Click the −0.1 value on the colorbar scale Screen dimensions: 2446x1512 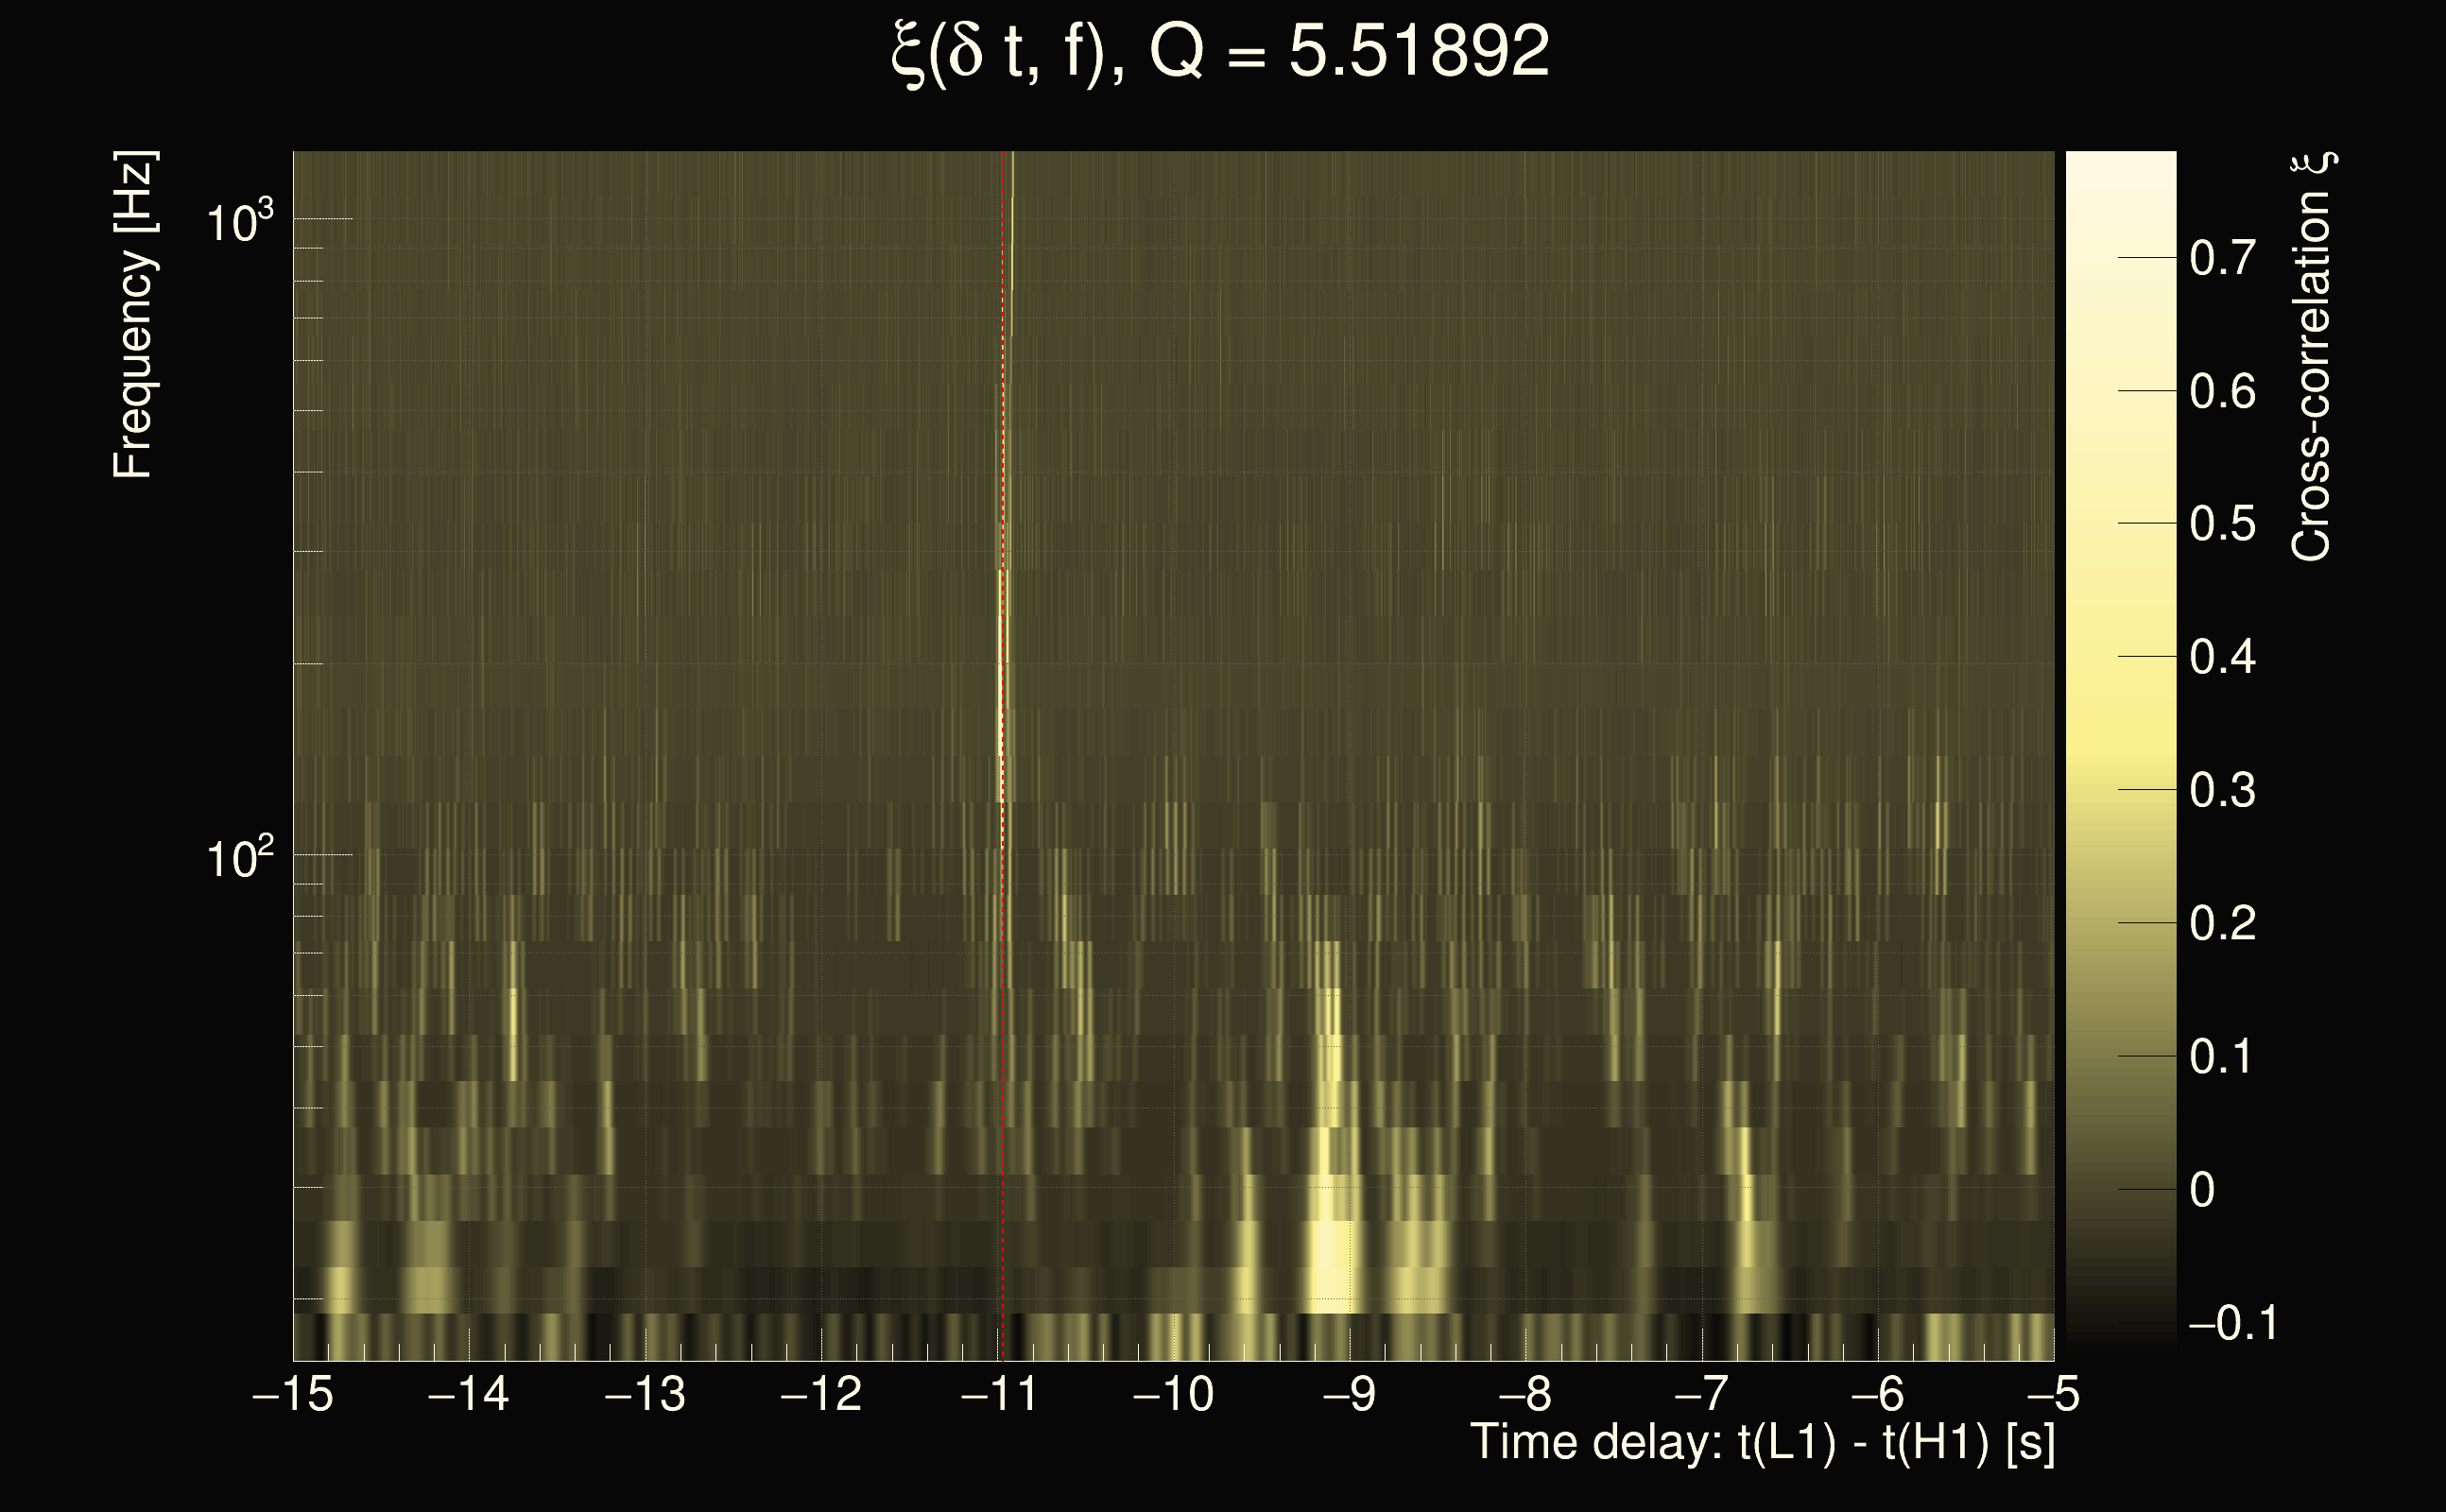tap(2232, 1323)
